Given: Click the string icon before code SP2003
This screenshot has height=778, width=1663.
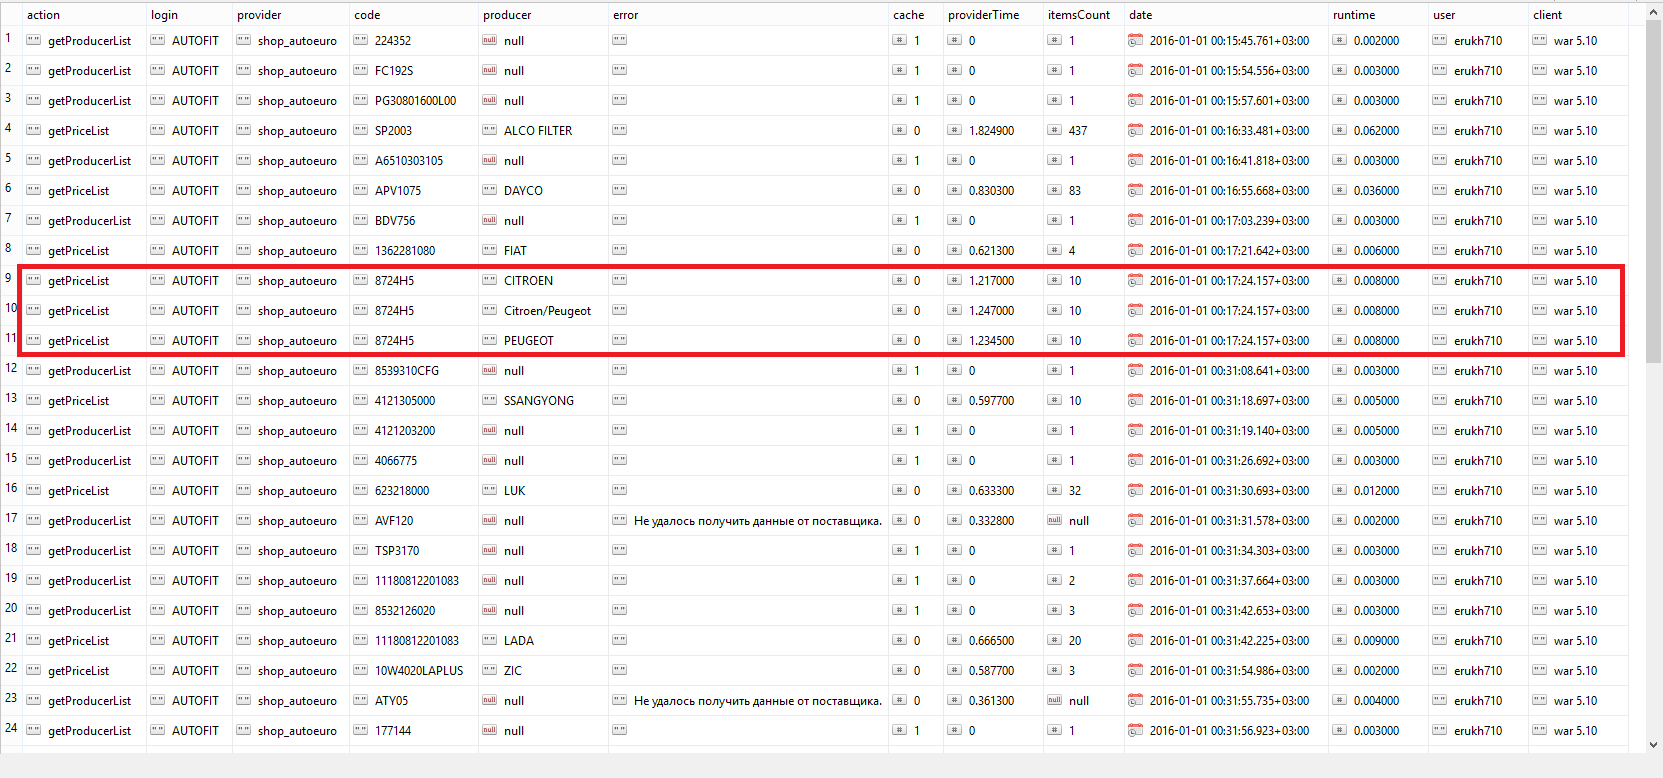Looking at the screenshot, I should point(360,131).
